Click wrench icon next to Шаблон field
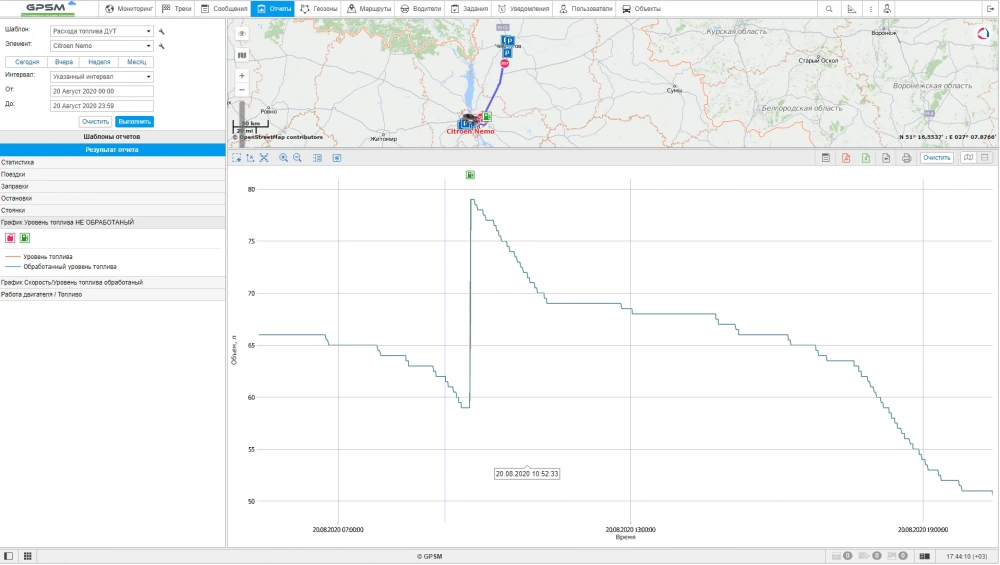 point(162,31)
